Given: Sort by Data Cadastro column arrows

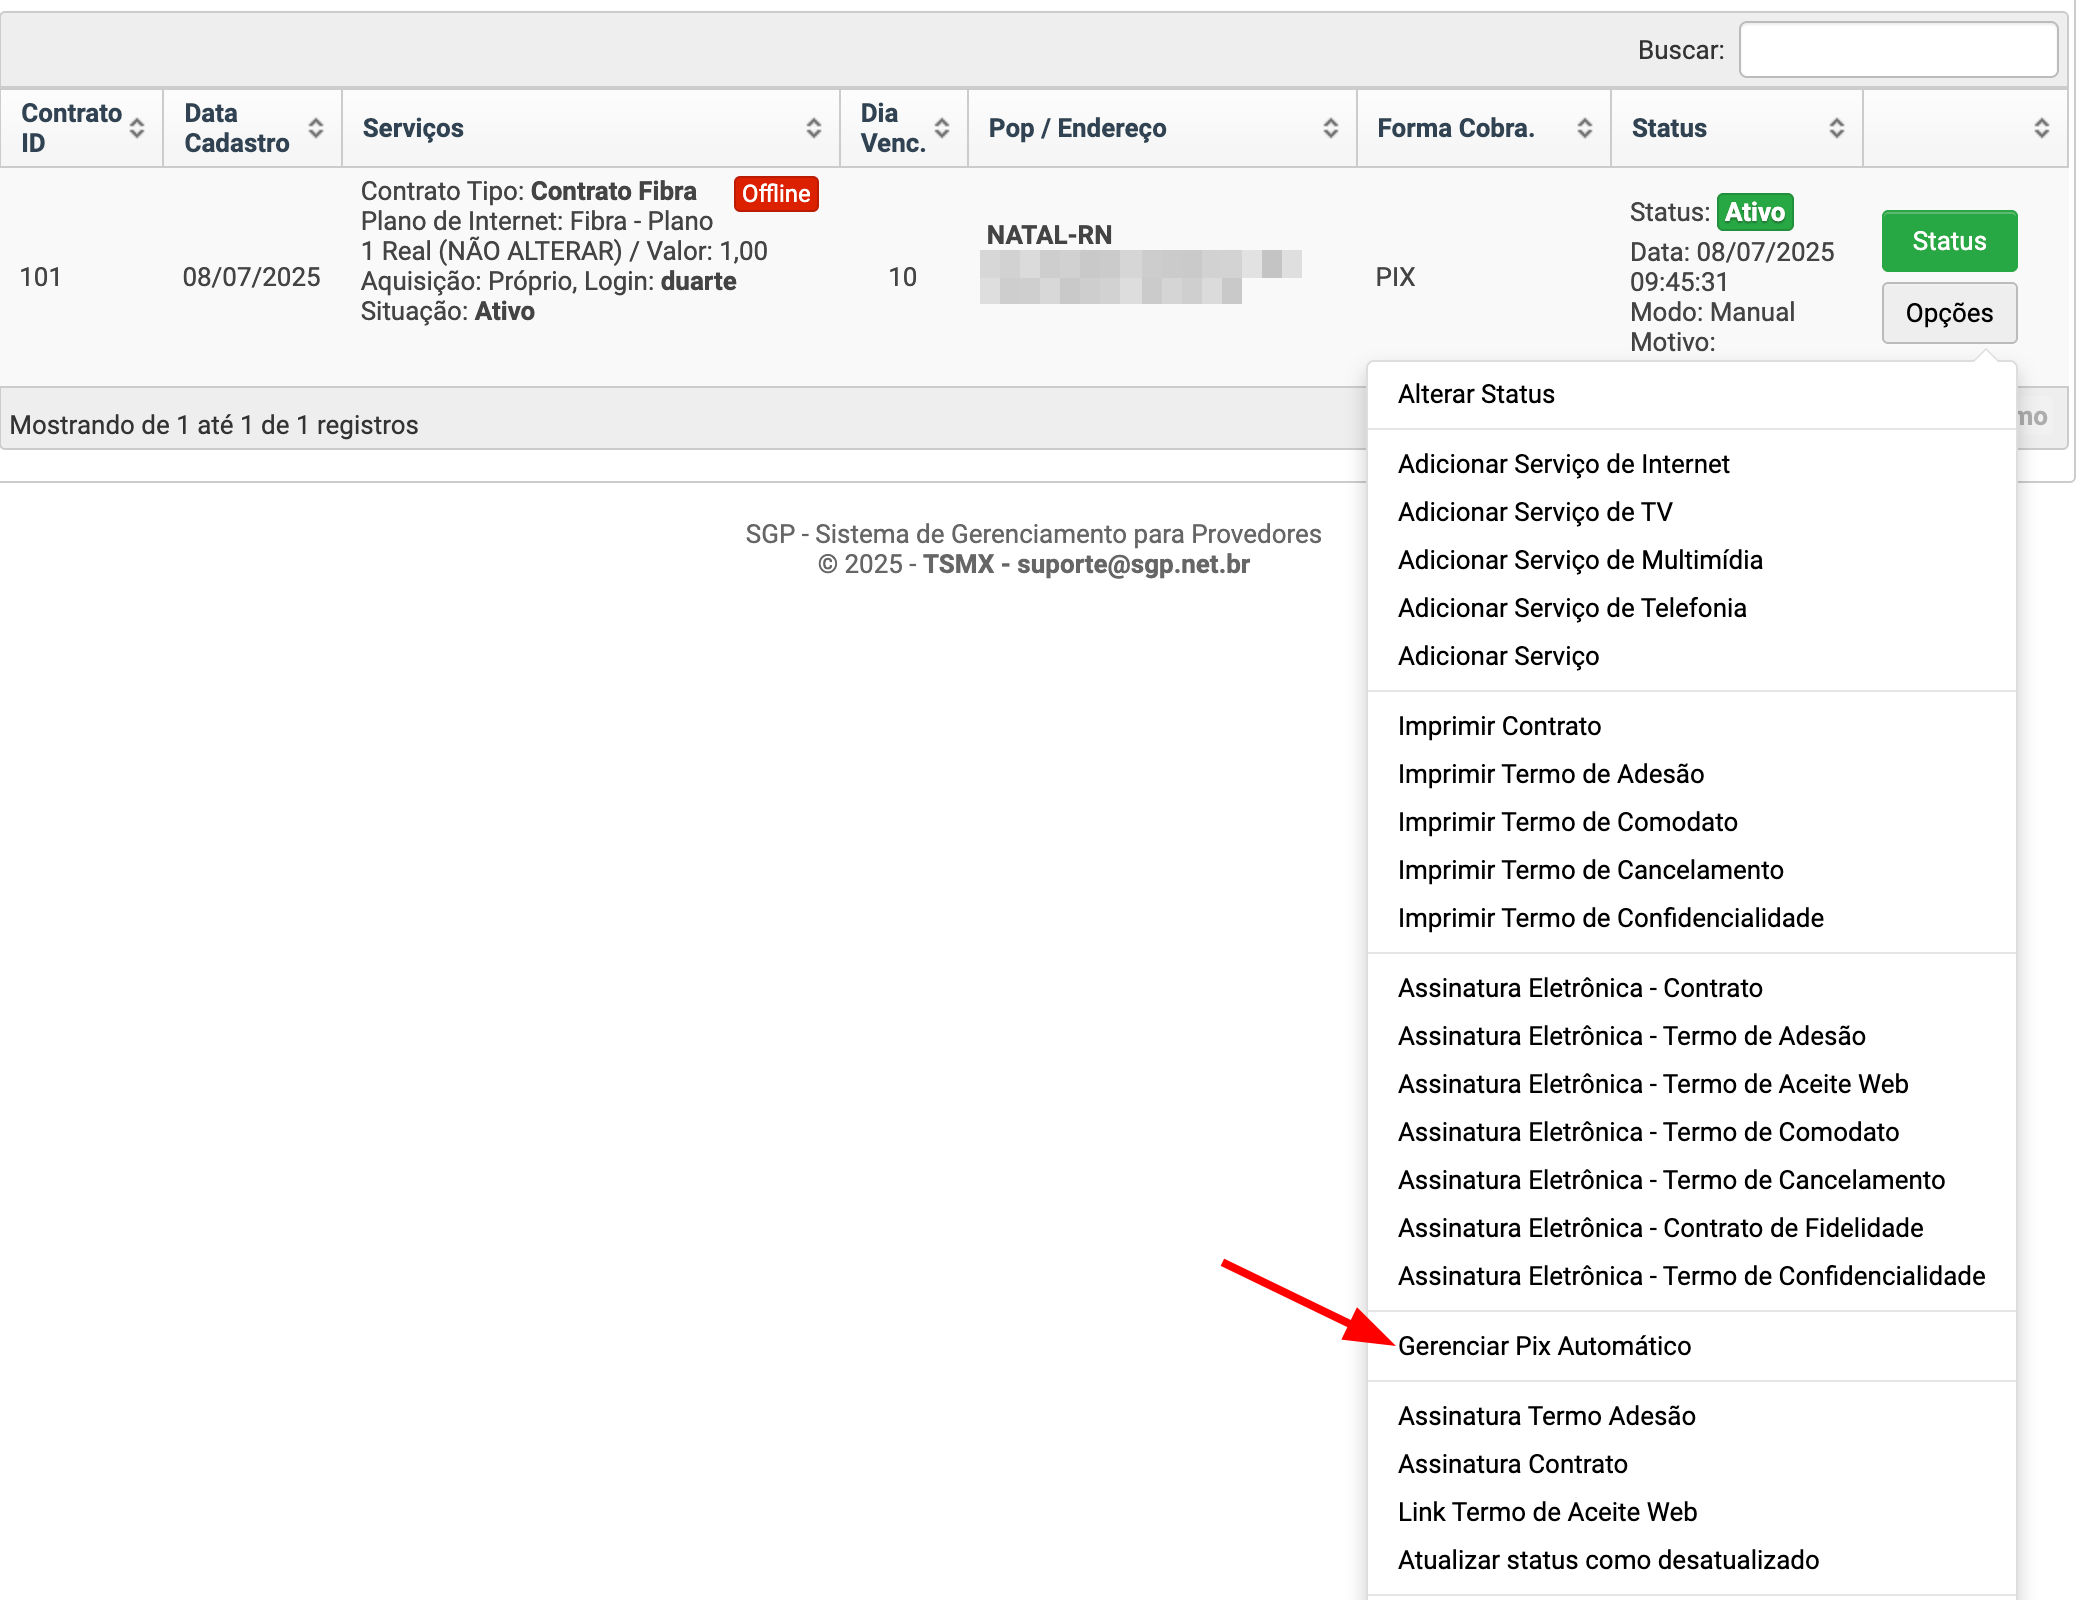Looking at the screenshot, I should 316,128.
